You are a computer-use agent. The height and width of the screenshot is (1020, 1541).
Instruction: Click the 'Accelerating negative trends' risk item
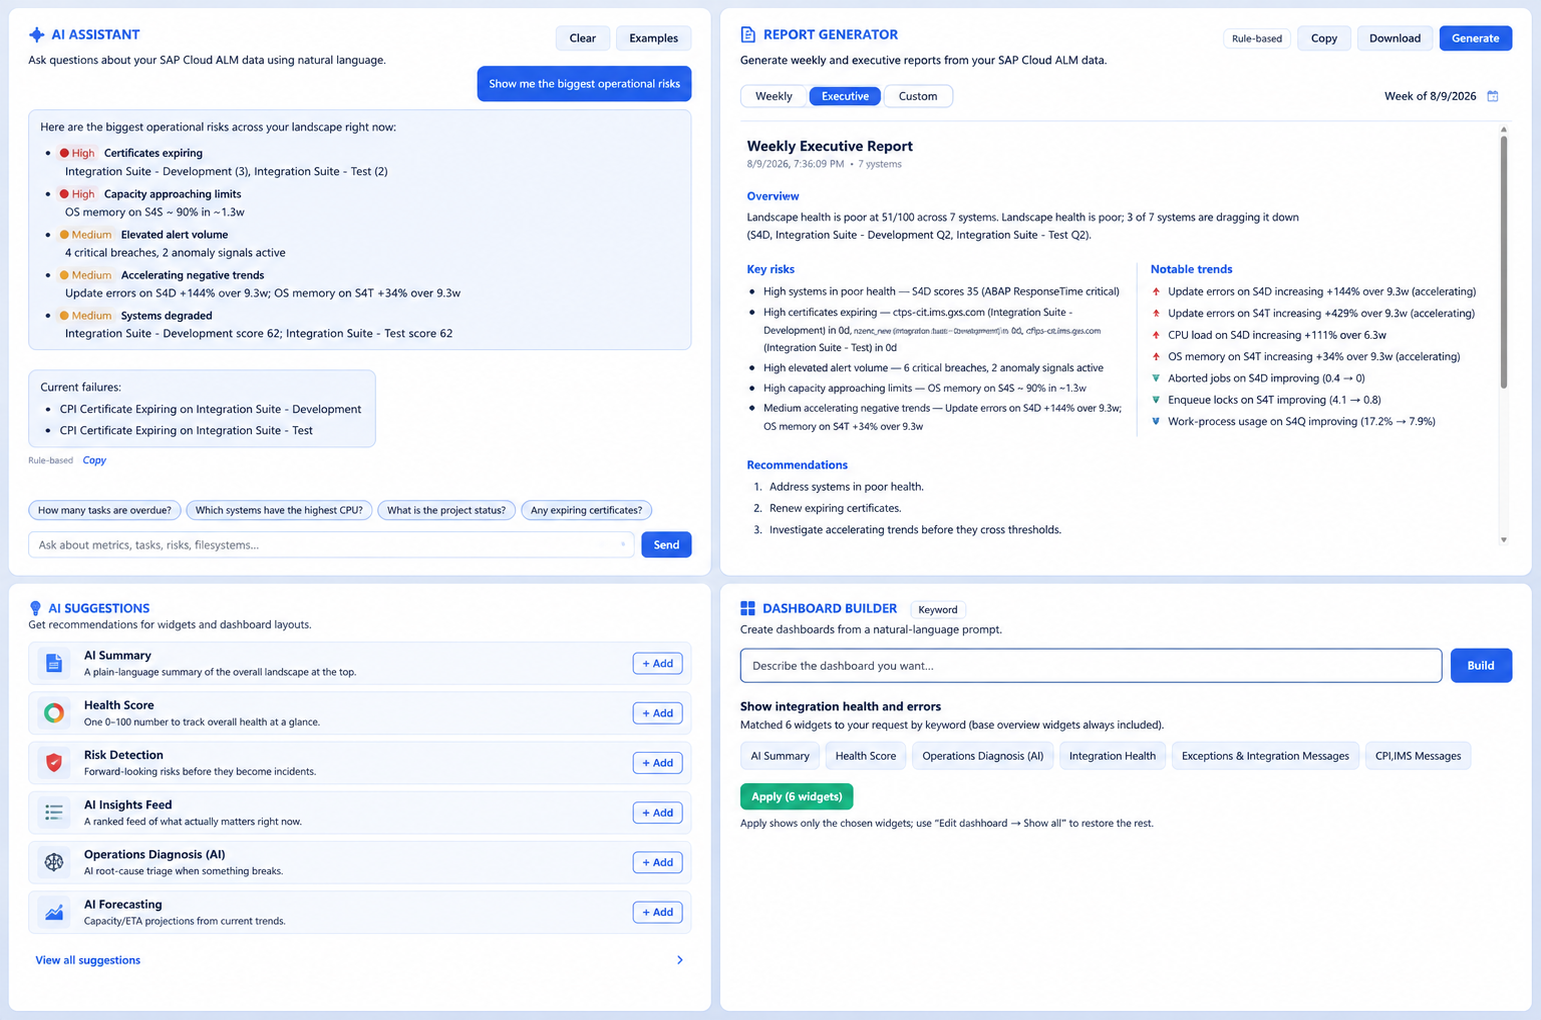click(192, 275)
